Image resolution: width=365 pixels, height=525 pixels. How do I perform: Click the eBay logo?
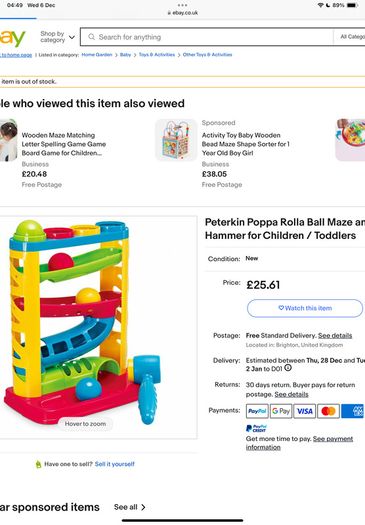pyautogui.click(x=12, y=38)
